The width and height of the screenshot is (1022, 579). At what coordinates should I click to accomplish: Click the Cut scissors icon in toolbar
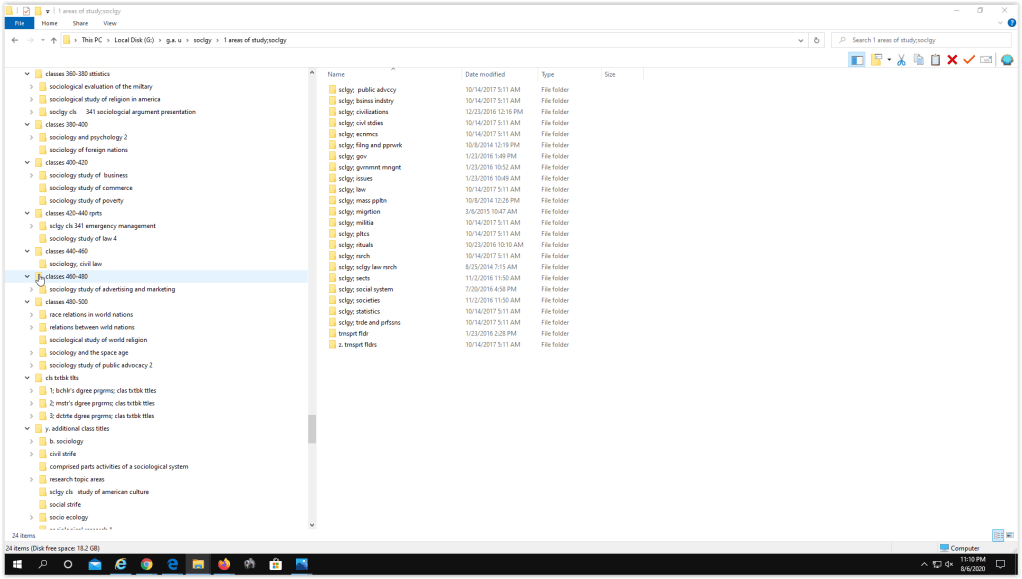coord(901,60)
